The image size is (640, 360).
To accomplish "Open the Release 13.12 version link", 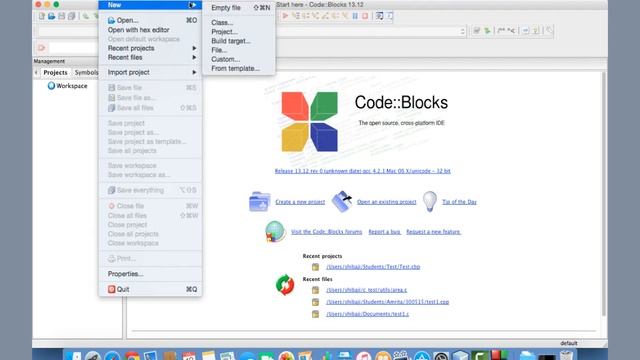I will (x=362, y=171).
